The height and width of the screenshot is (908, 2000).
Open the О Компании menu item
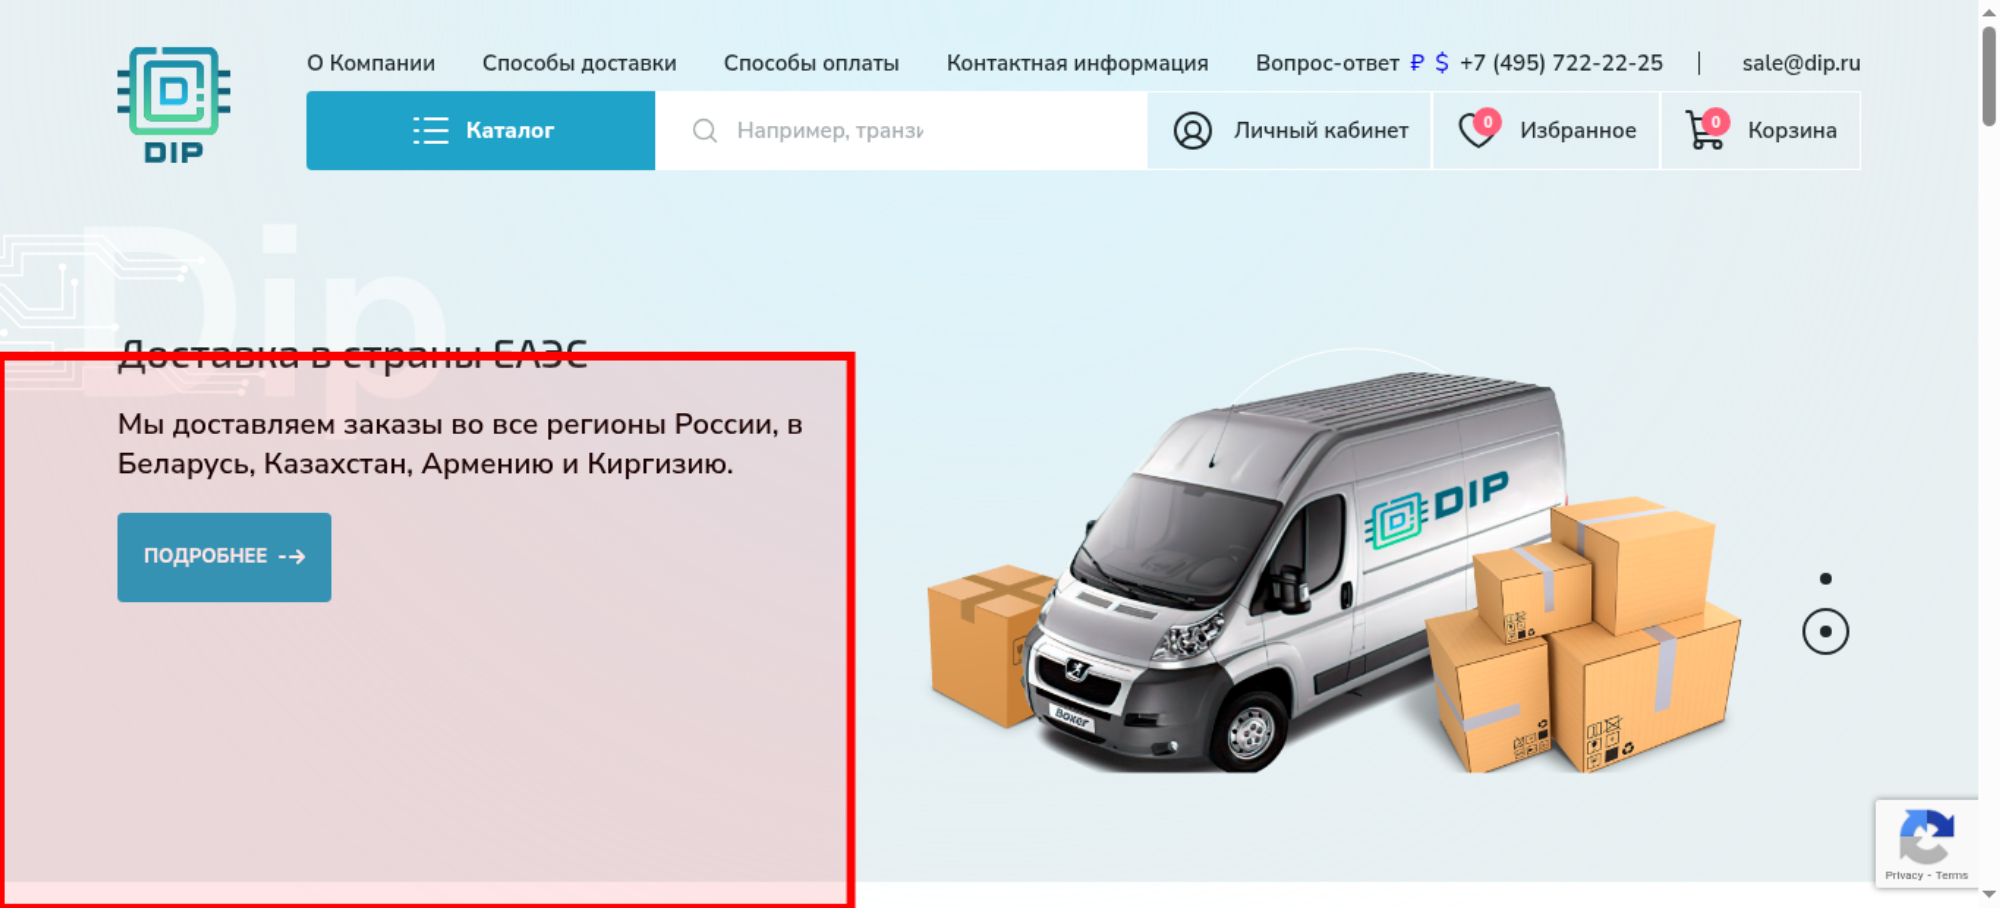(x=371, y=63)
